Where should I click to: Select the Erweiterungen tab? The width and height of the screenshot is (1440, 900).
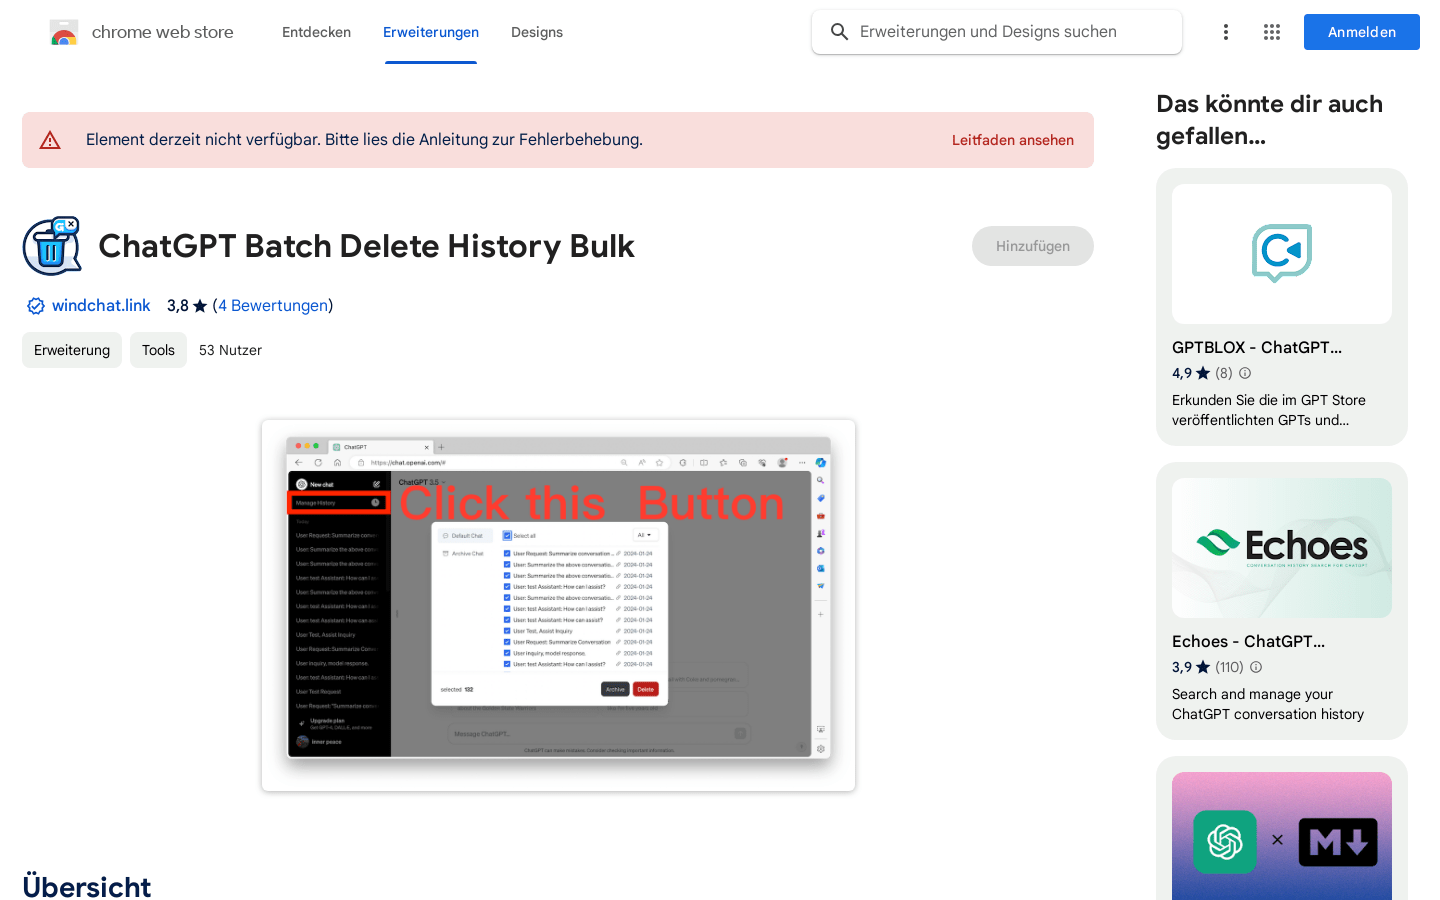click(431, 32)
